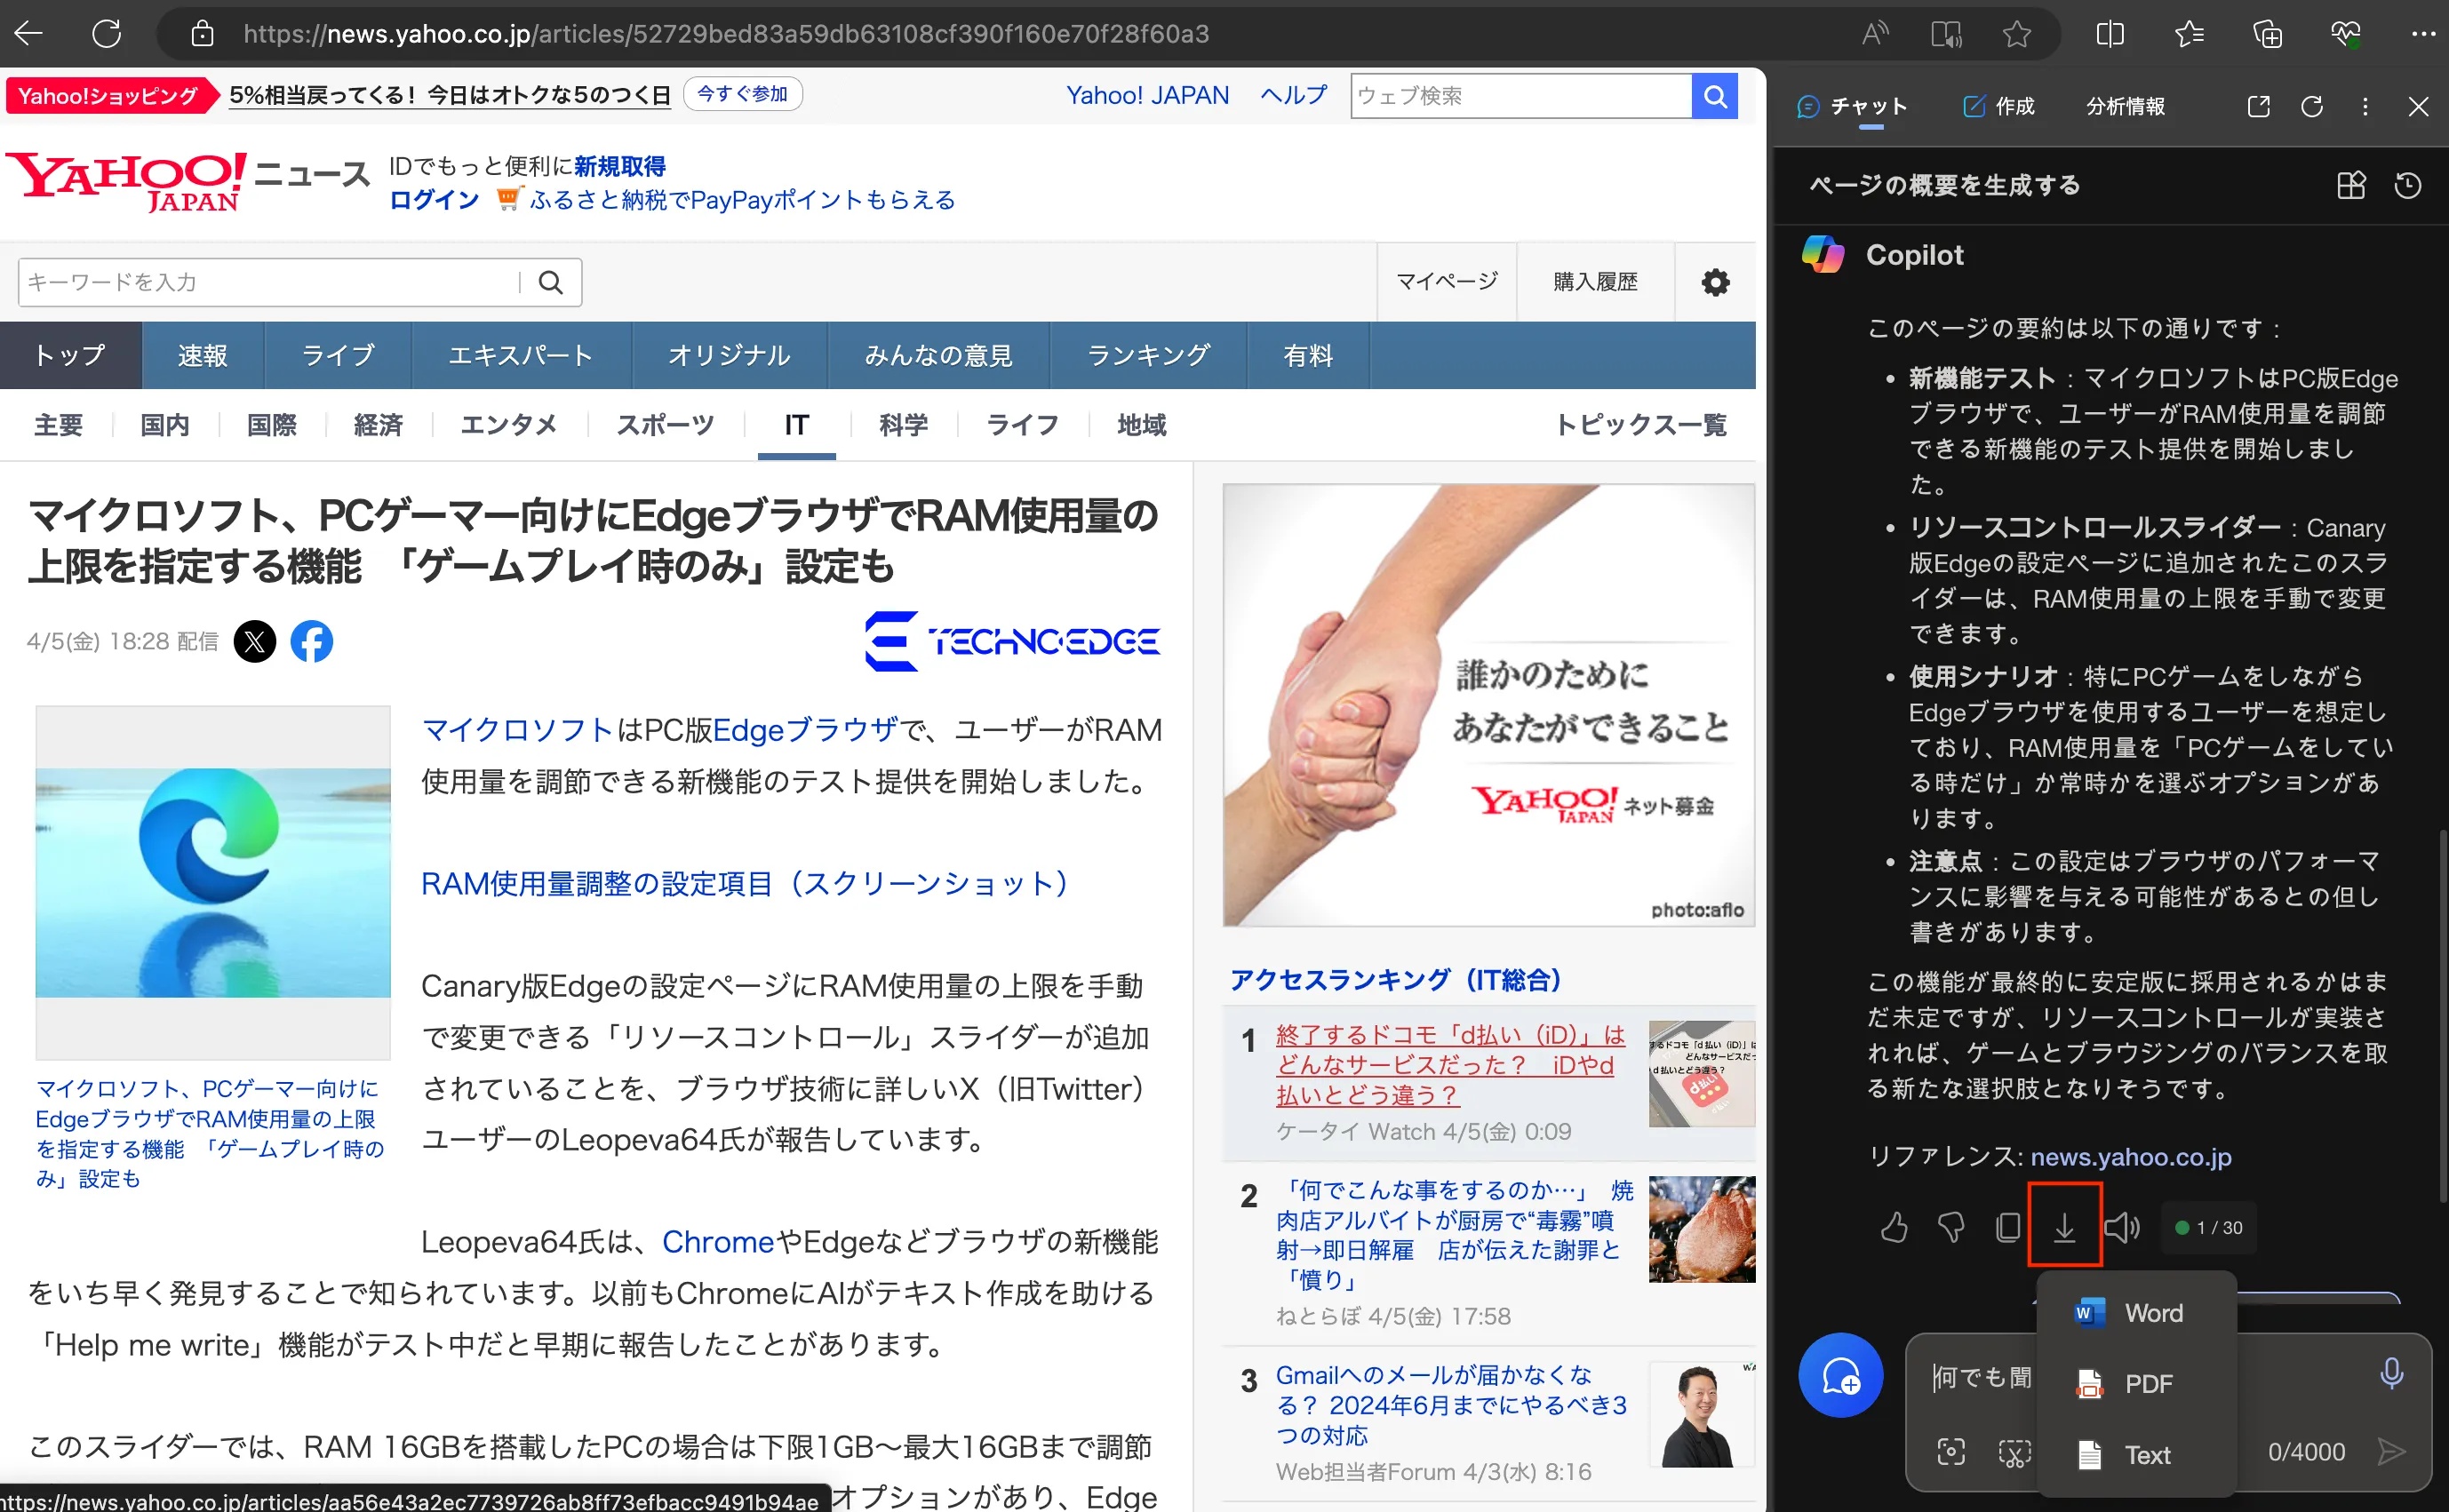
Task: Click the Yahoo! JAPAN ニュース logo
Action: point(190,180)
